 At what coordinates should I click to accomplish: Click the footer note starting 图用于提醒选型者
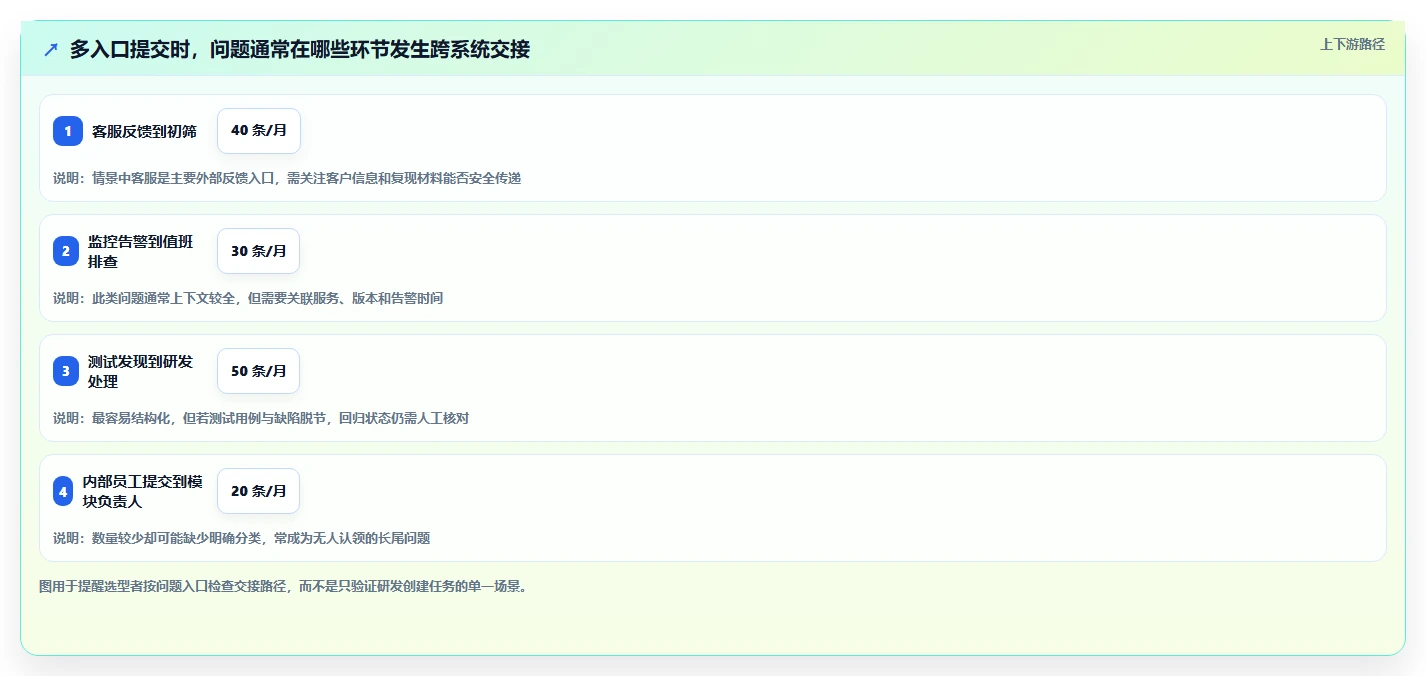point(283,586)
